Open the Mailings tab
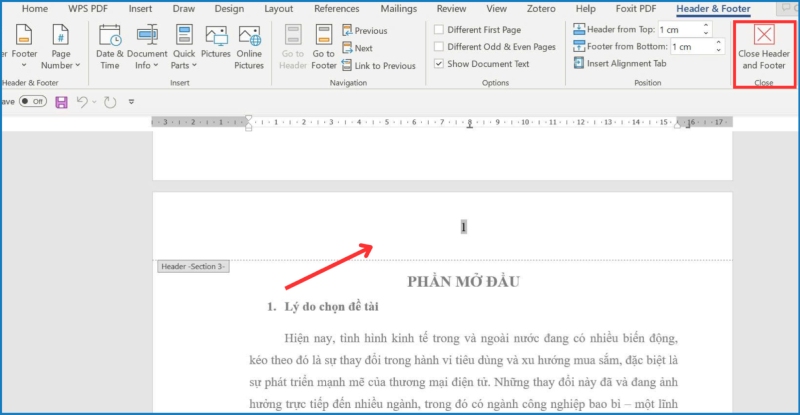800x415 pixels. [398, 9]
